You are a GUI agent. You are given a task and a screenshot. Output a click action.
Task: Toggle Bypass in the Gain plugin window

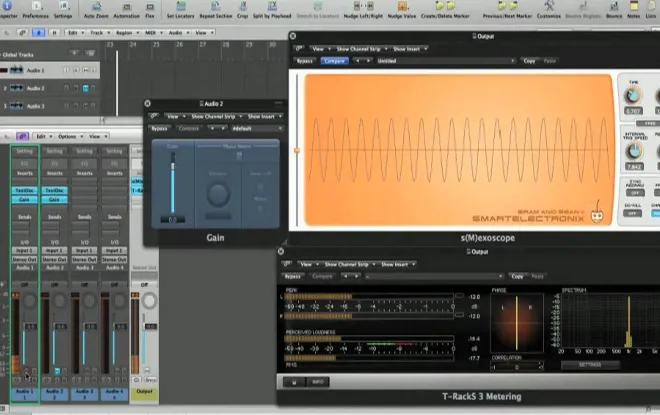pyautogui.click(x=160, y=128)
